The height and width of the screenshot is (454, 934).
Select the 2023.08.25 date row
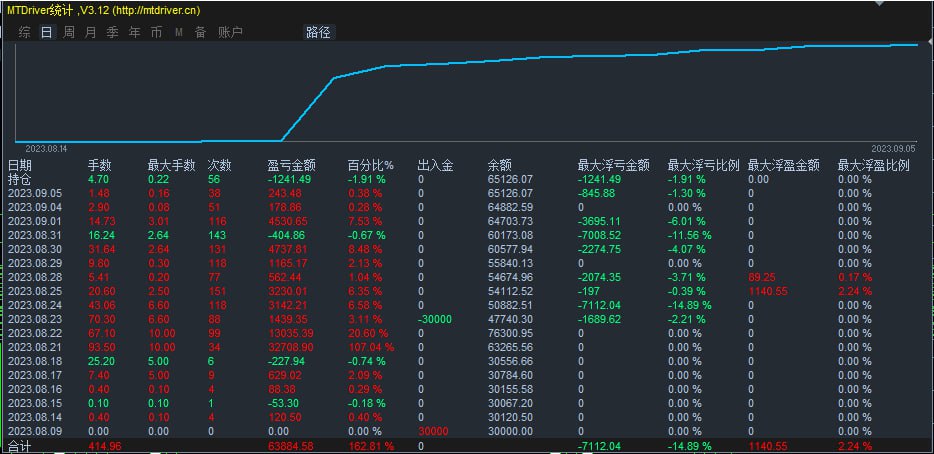click(x=34, y=291)
